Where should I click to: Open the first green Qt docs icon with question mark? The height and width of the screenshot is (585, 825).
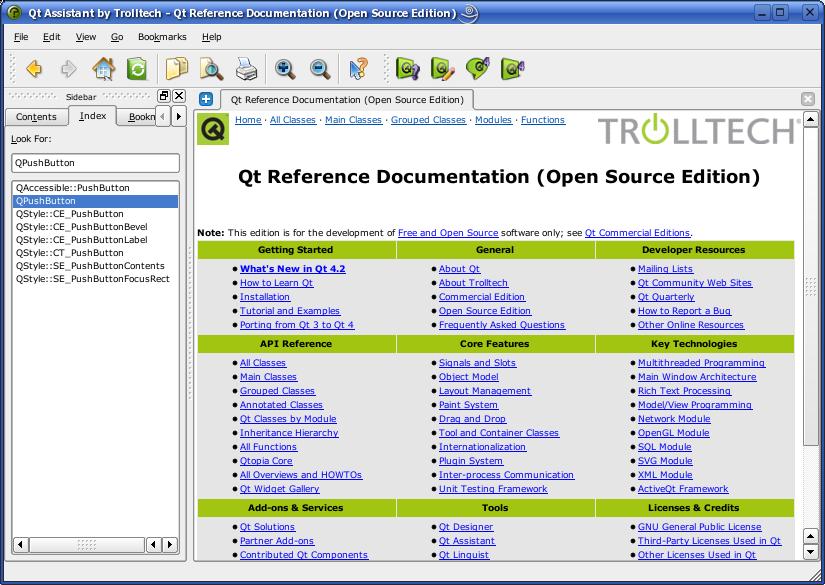click(x=408, y=69)
